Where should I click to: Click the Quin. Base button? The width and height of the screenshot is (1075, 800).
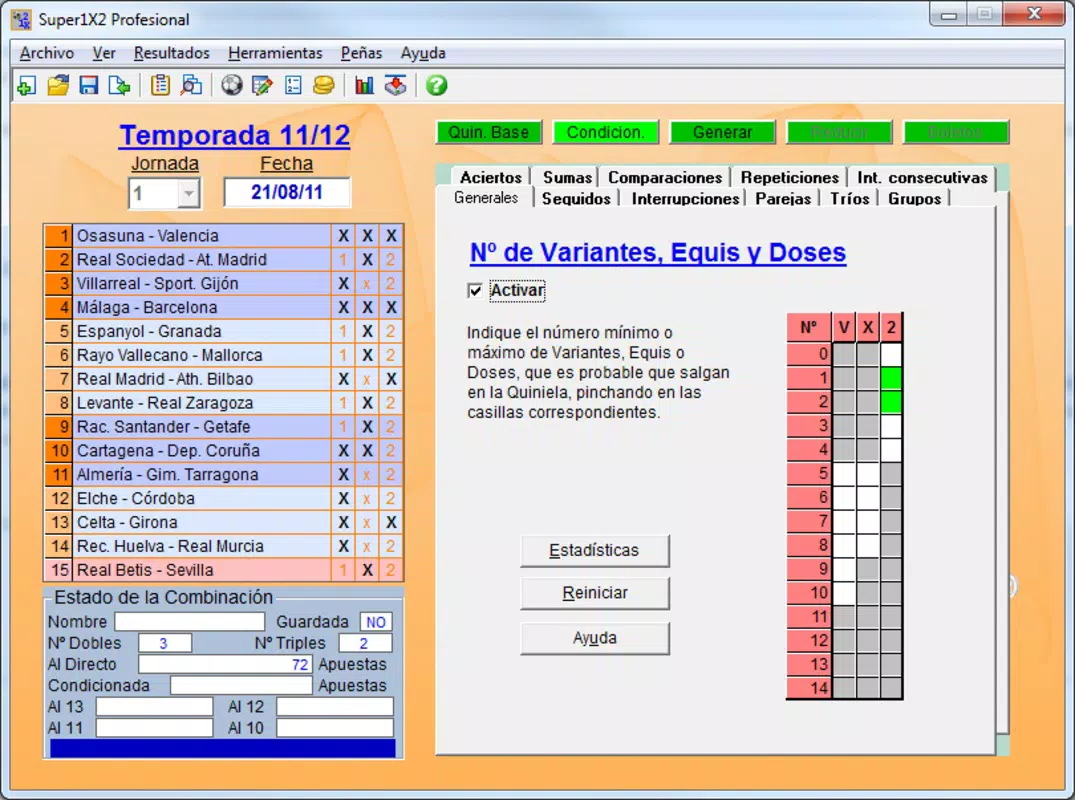click(489, 132)
